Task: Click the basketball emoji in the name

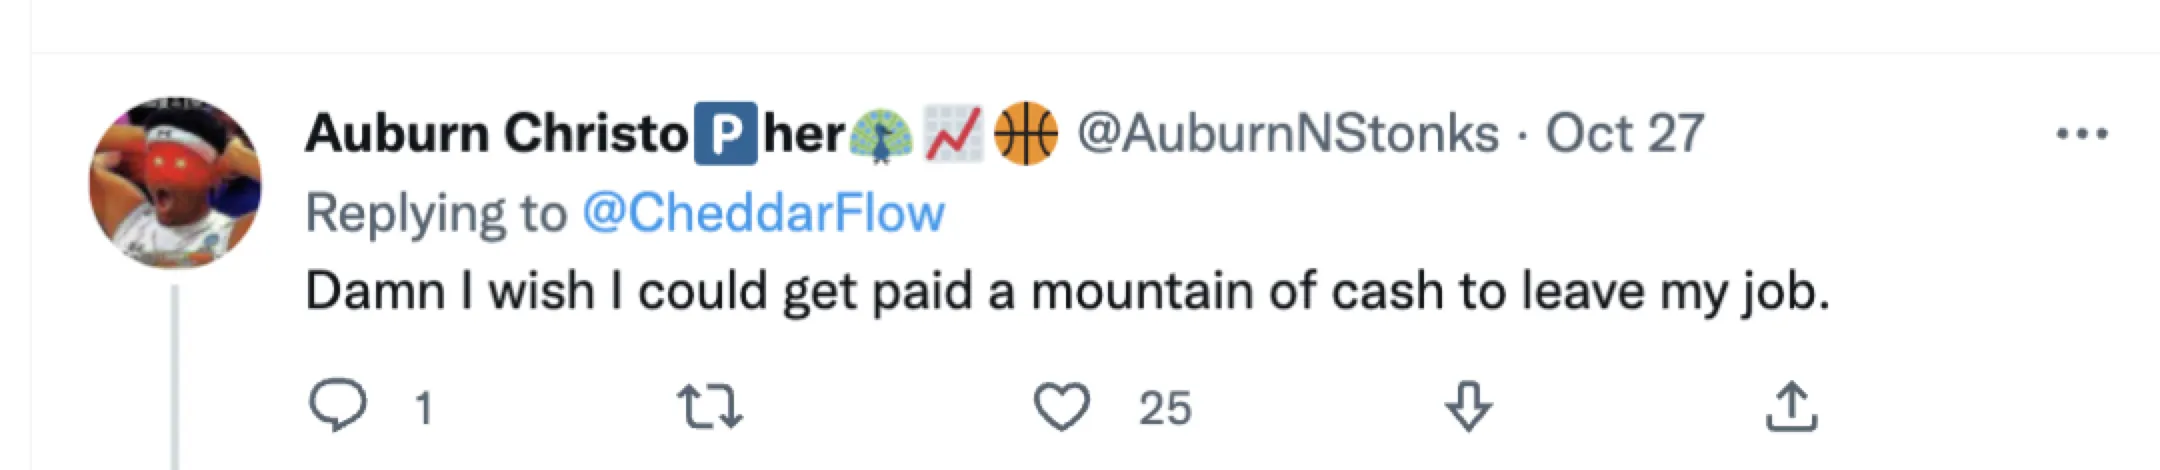Action: coord(1026,134)
